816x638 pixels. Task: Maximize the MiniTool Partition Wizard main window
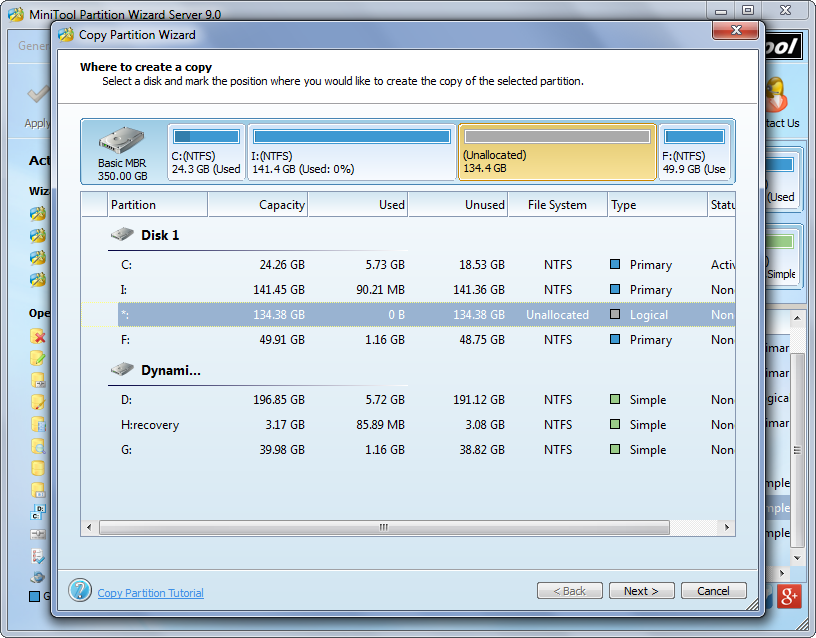pyautogui.click(x=748, y=10)
